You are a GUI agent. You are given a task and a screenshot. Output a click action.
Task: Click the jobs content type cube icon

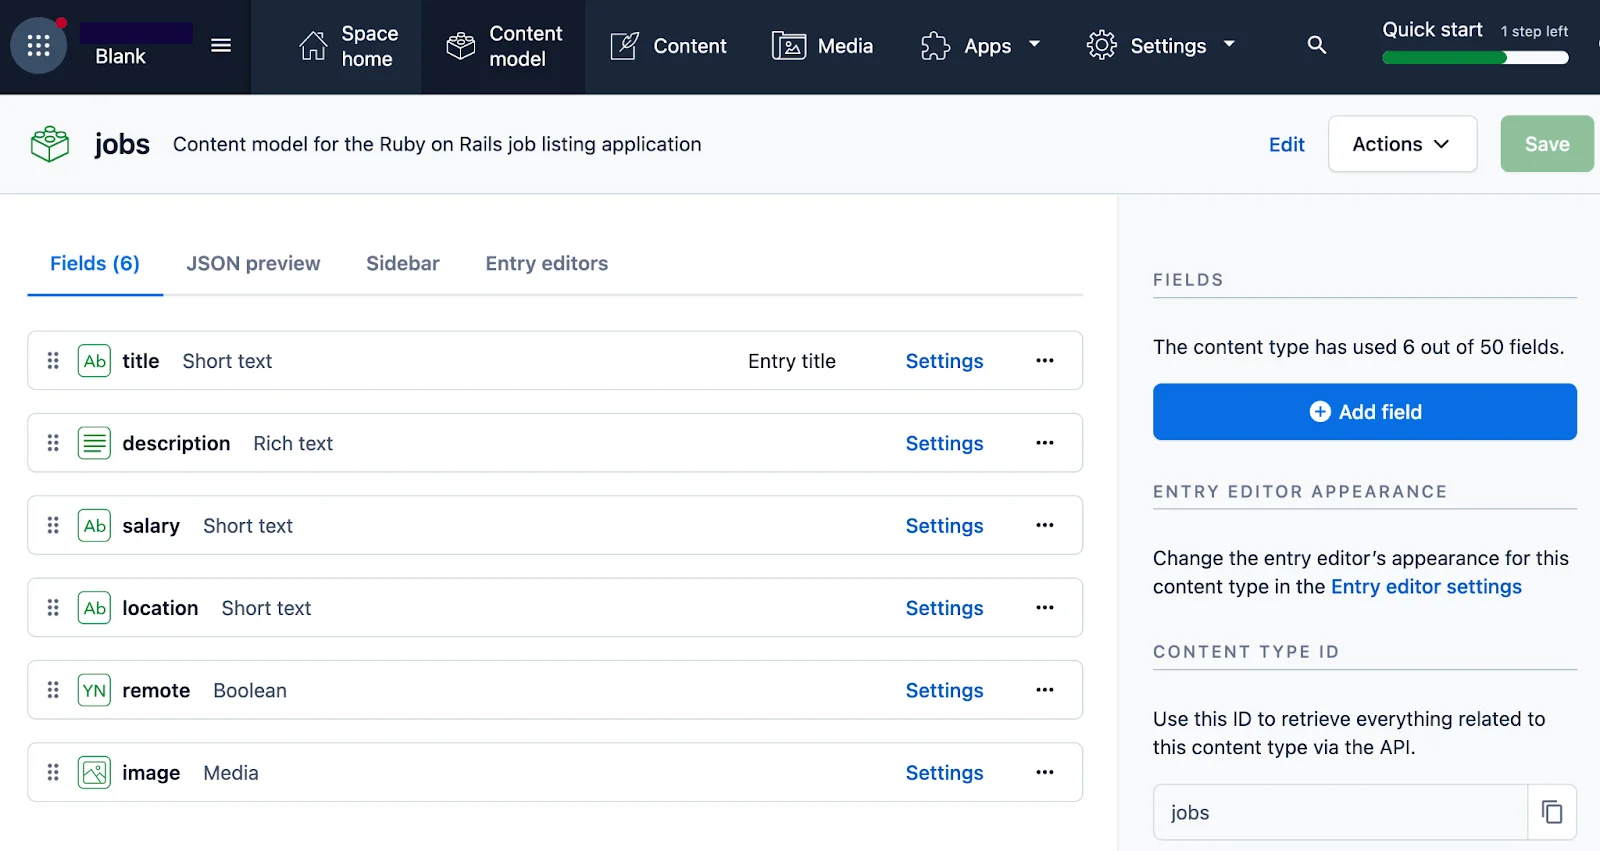(50, 144)
